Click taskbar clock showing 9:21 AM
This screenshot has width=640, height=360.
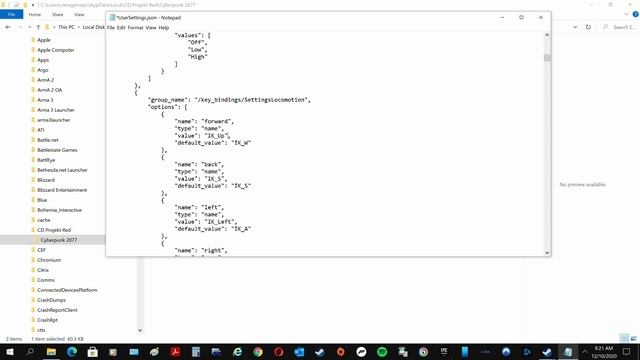coord(604,352)
